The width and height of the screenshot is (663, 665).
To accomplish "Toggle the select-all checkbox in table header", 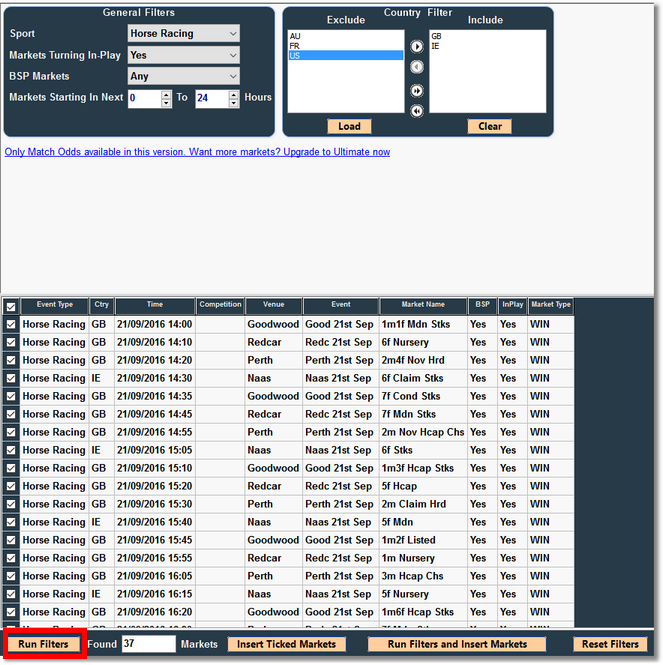I will point(10,306).
